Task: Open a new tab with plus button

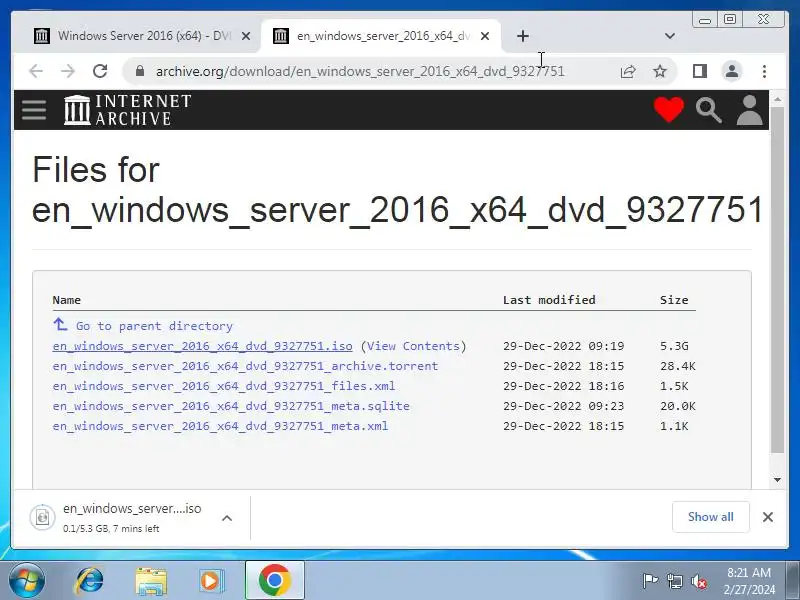Action: tap(522, 36)
